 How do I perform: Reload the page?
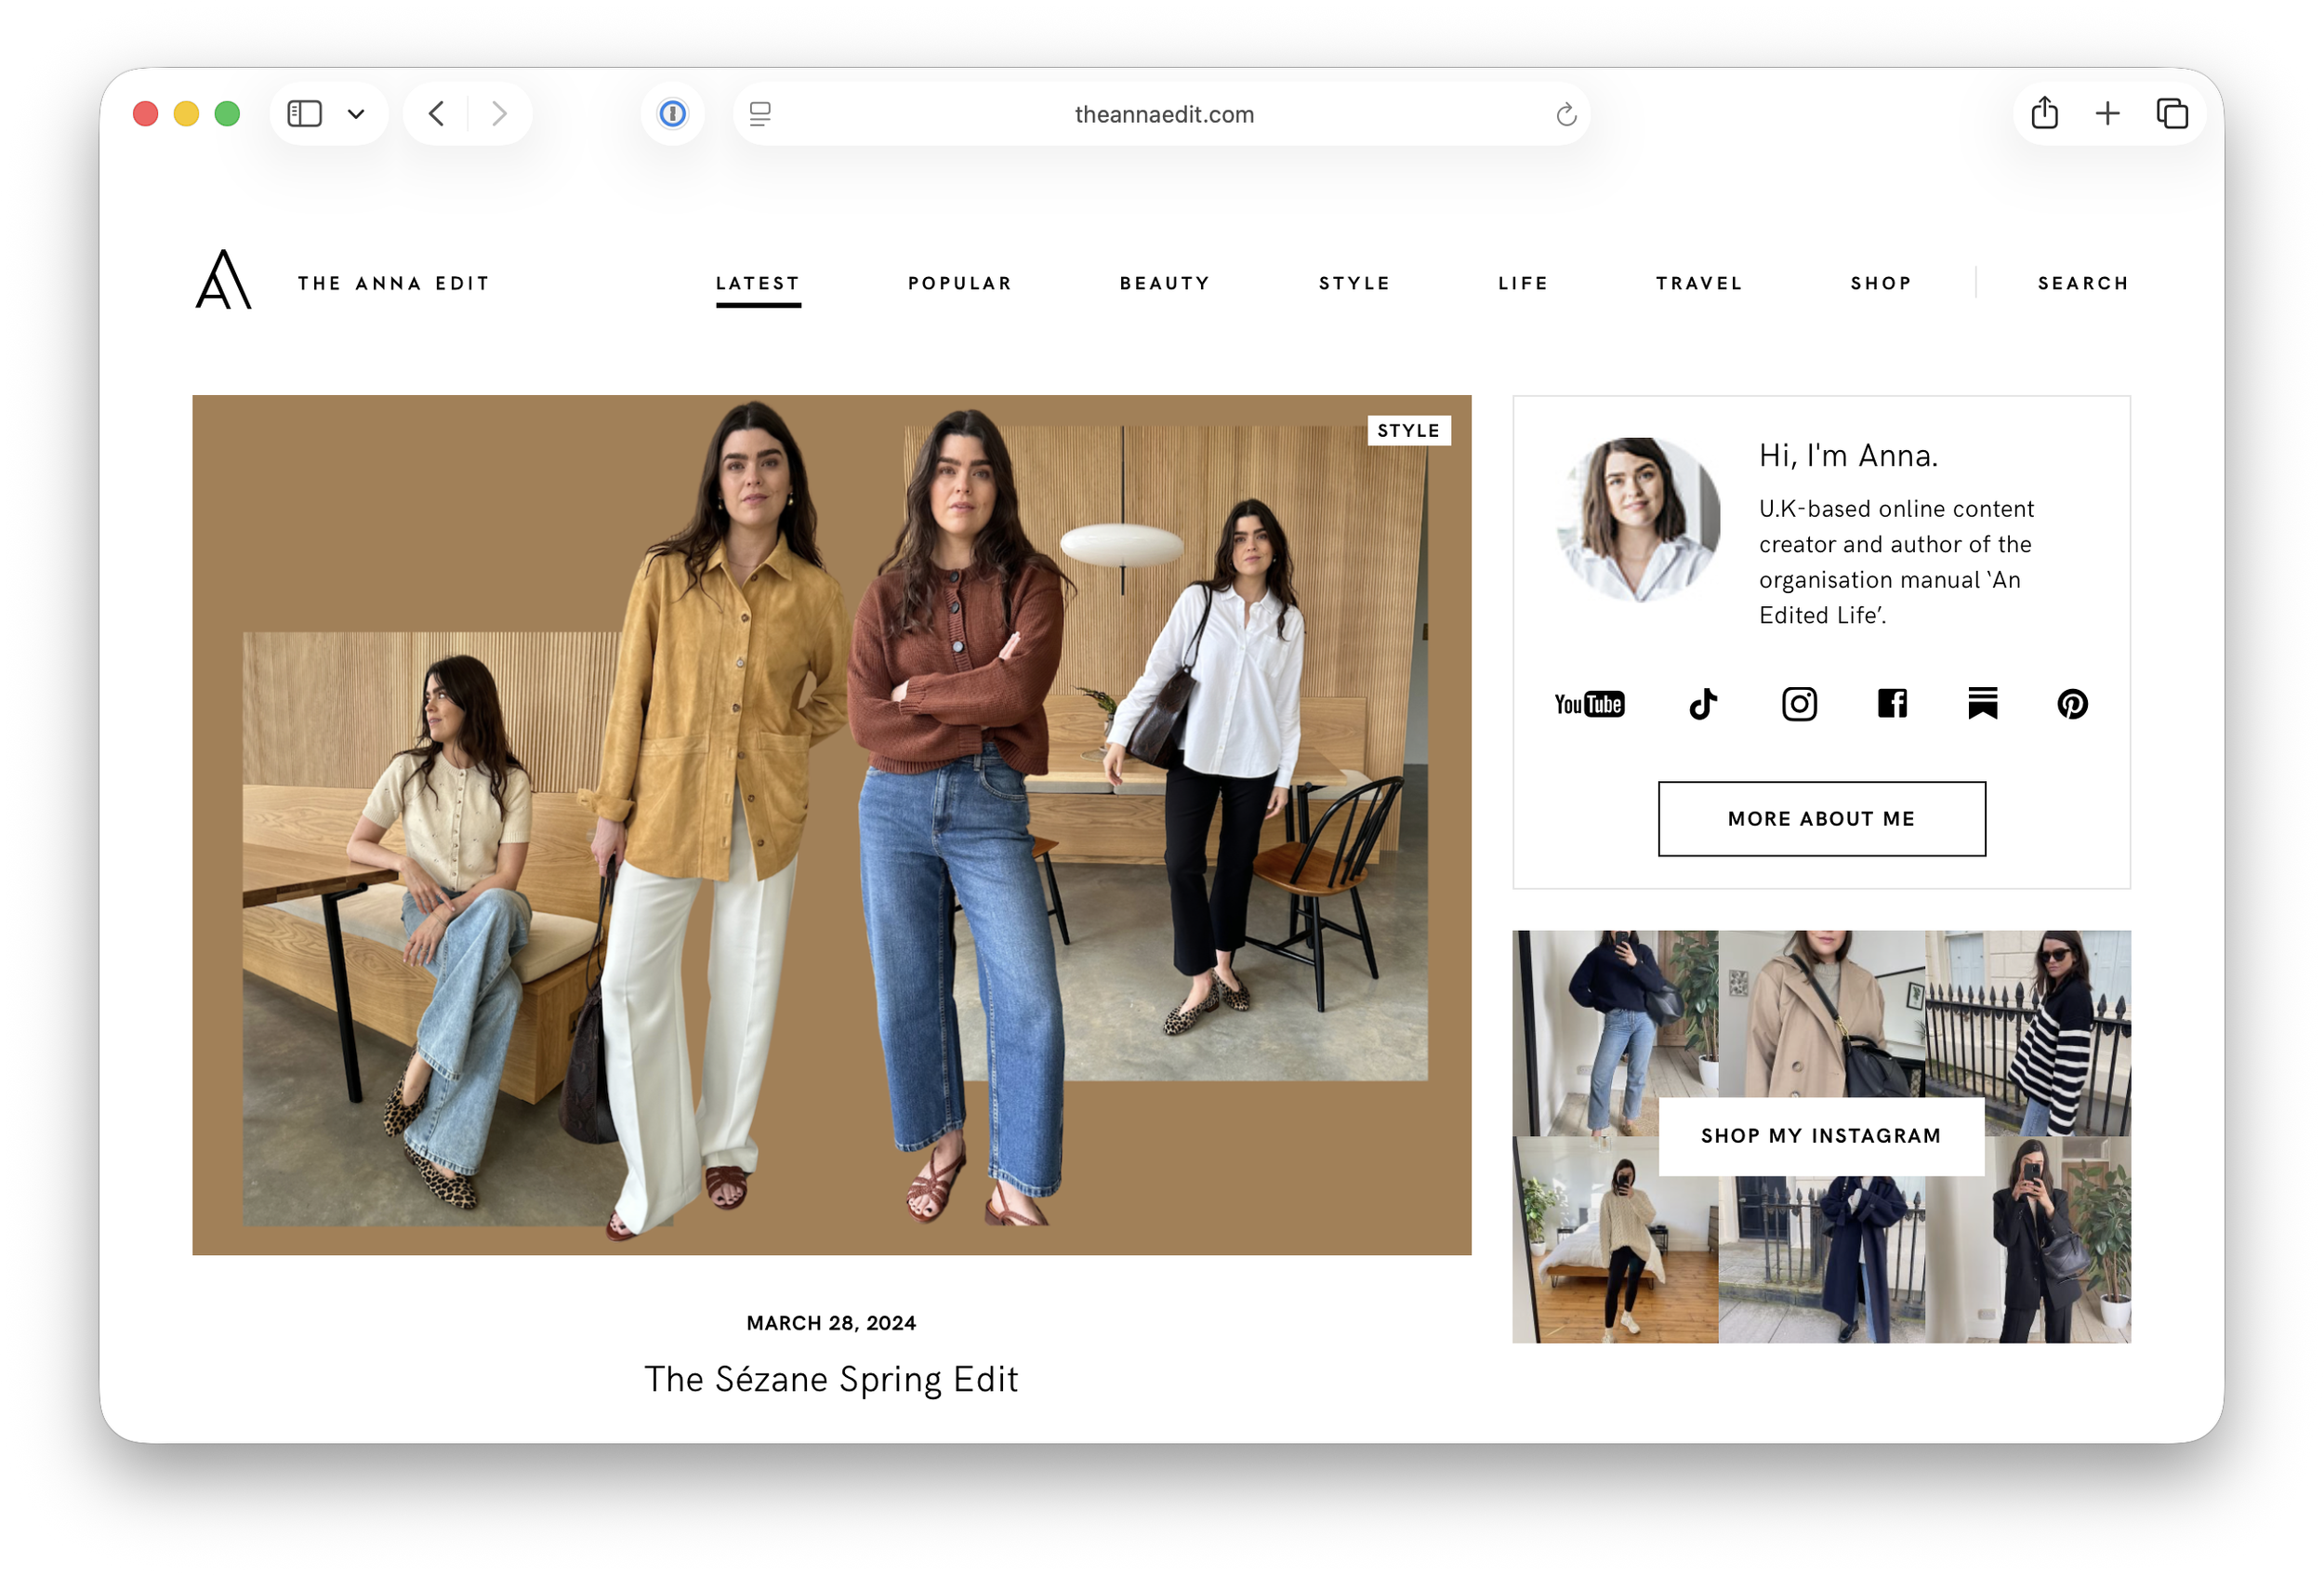click(x=1565, y=115)
